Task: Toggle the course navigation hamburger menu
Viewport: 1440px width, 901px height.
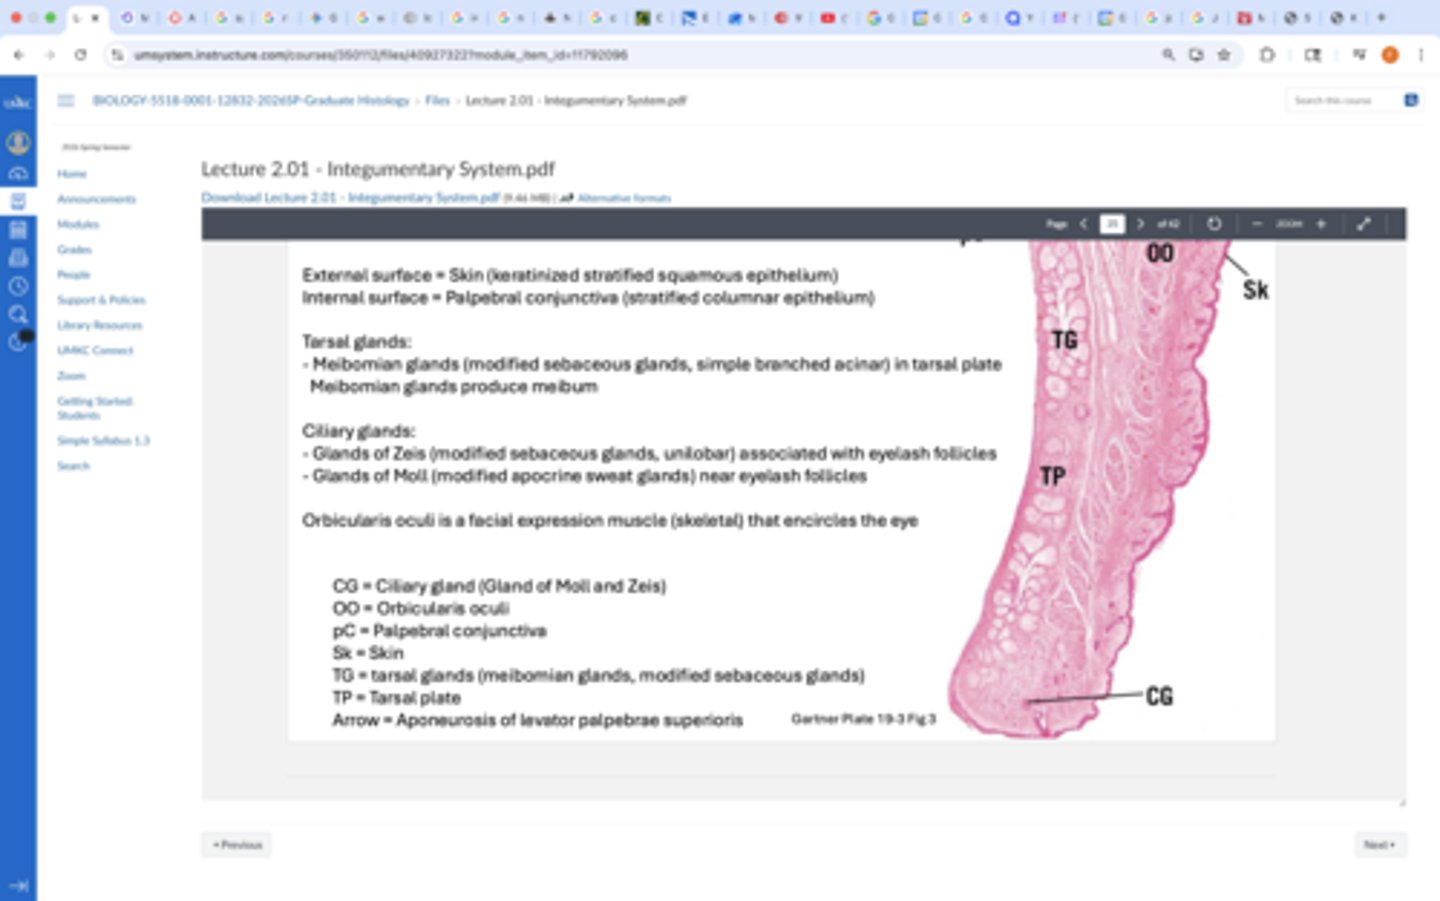Action: click(66, 100)
